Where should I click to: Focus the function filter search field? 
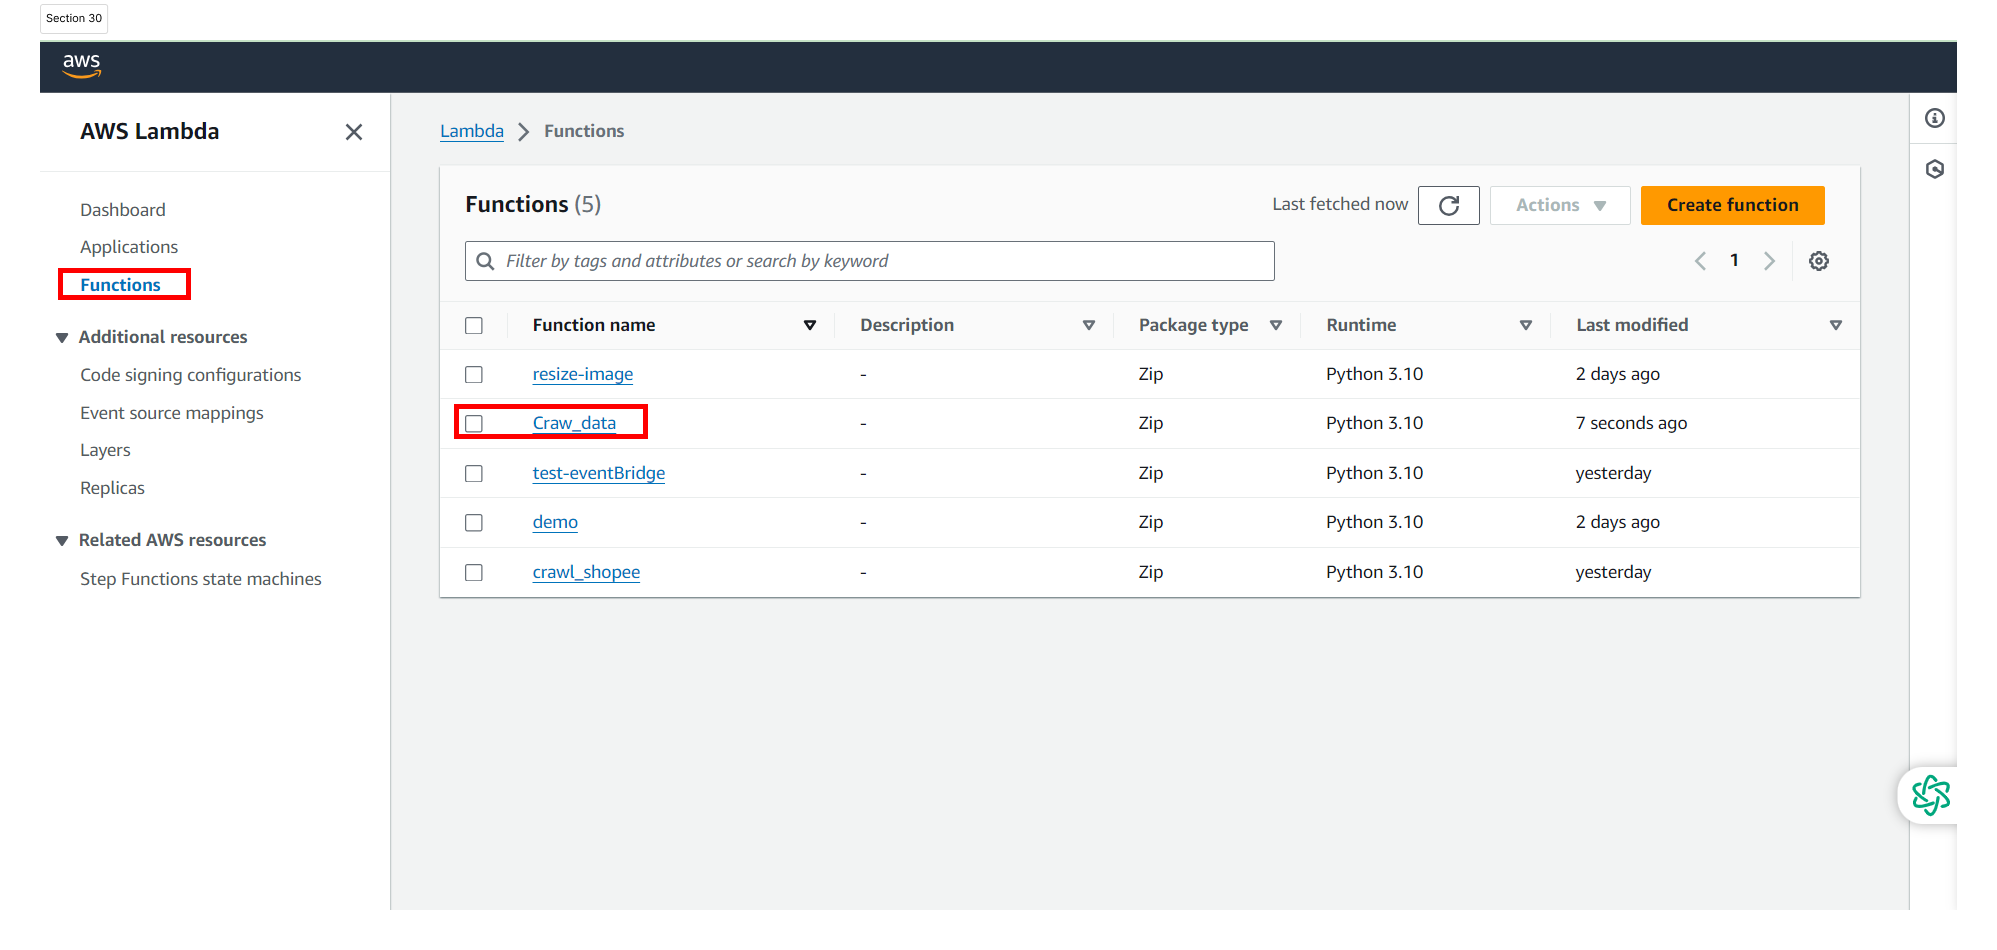click(869, 261)
